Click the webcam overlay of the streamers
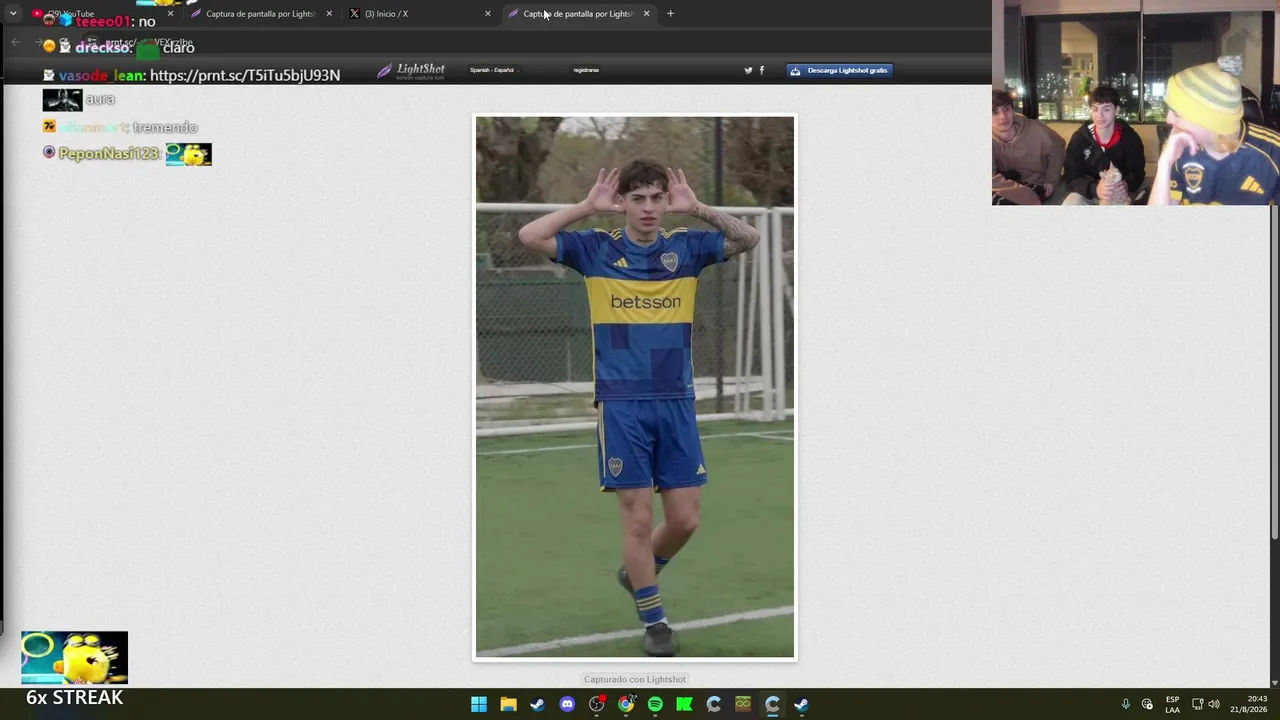The height and width of the screenshot is (720, 1280). pyautogui.click(x=1136, y=103)
